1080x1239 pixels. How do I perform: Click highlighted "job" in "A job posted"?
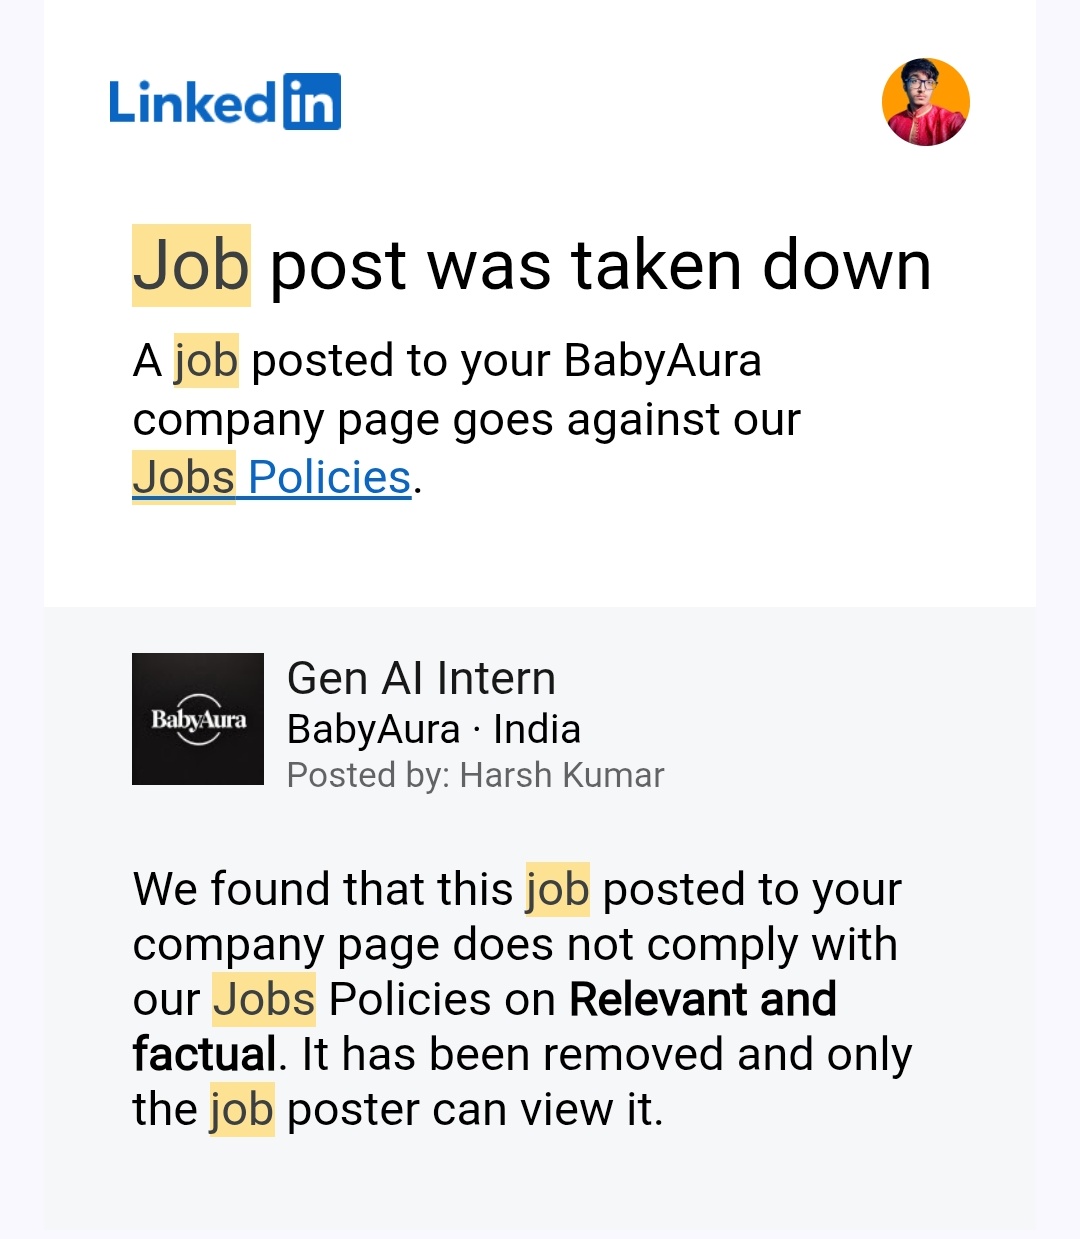click(x=206, y=361)
